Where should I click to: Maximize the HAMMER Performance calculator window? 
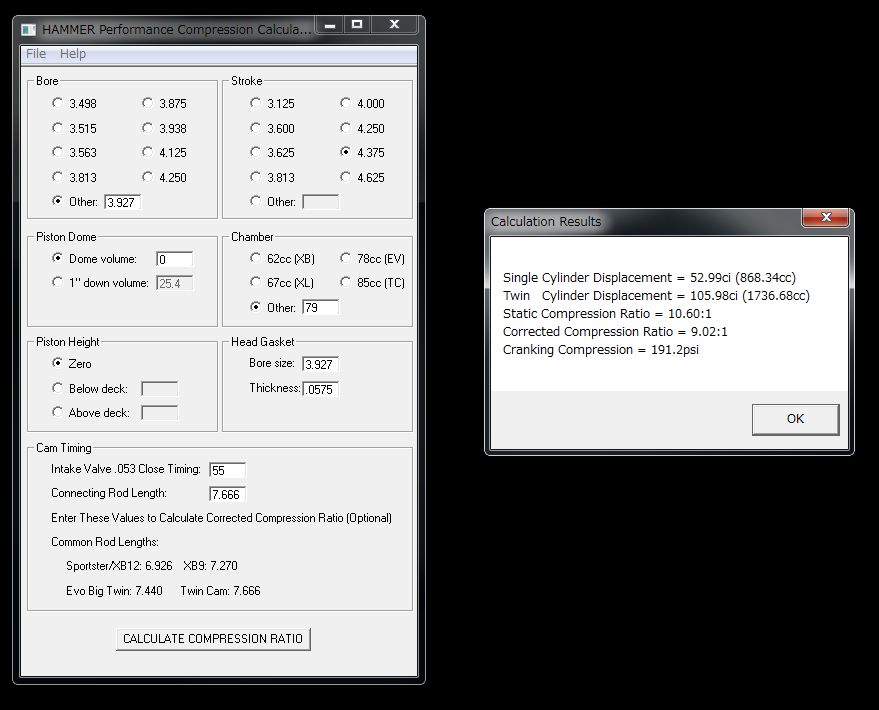click(357, 25)
